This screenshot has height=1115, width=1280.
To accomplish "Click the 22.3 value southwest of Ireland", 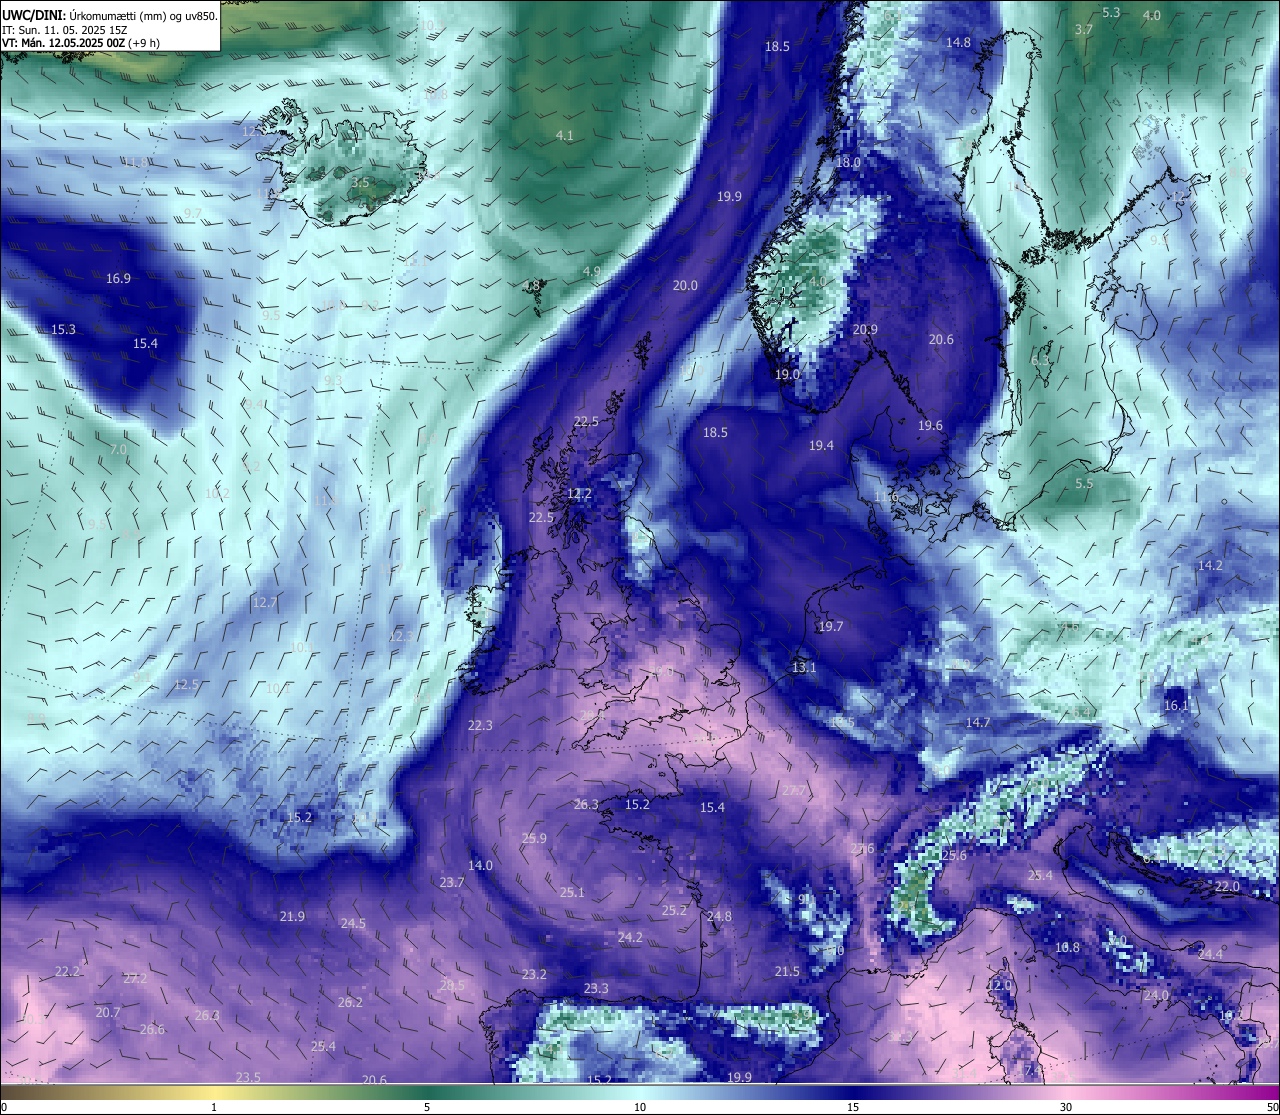I will (x=480, y=725).
